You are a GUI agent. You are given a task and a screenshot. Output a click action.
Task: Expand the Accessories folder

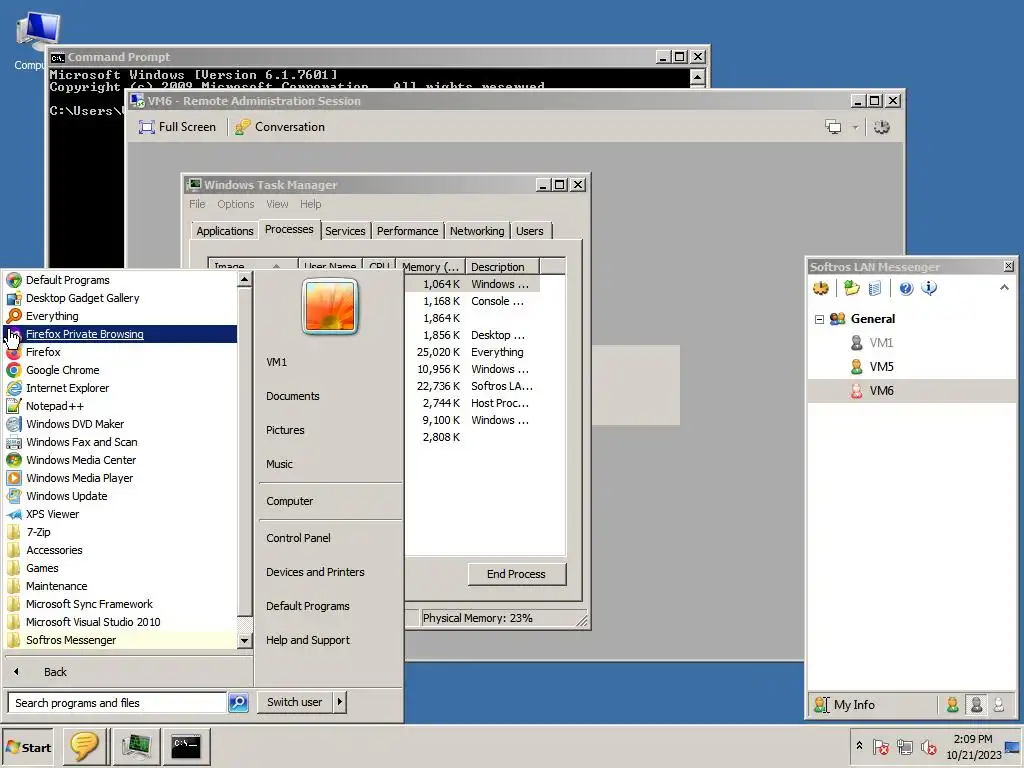121,550
